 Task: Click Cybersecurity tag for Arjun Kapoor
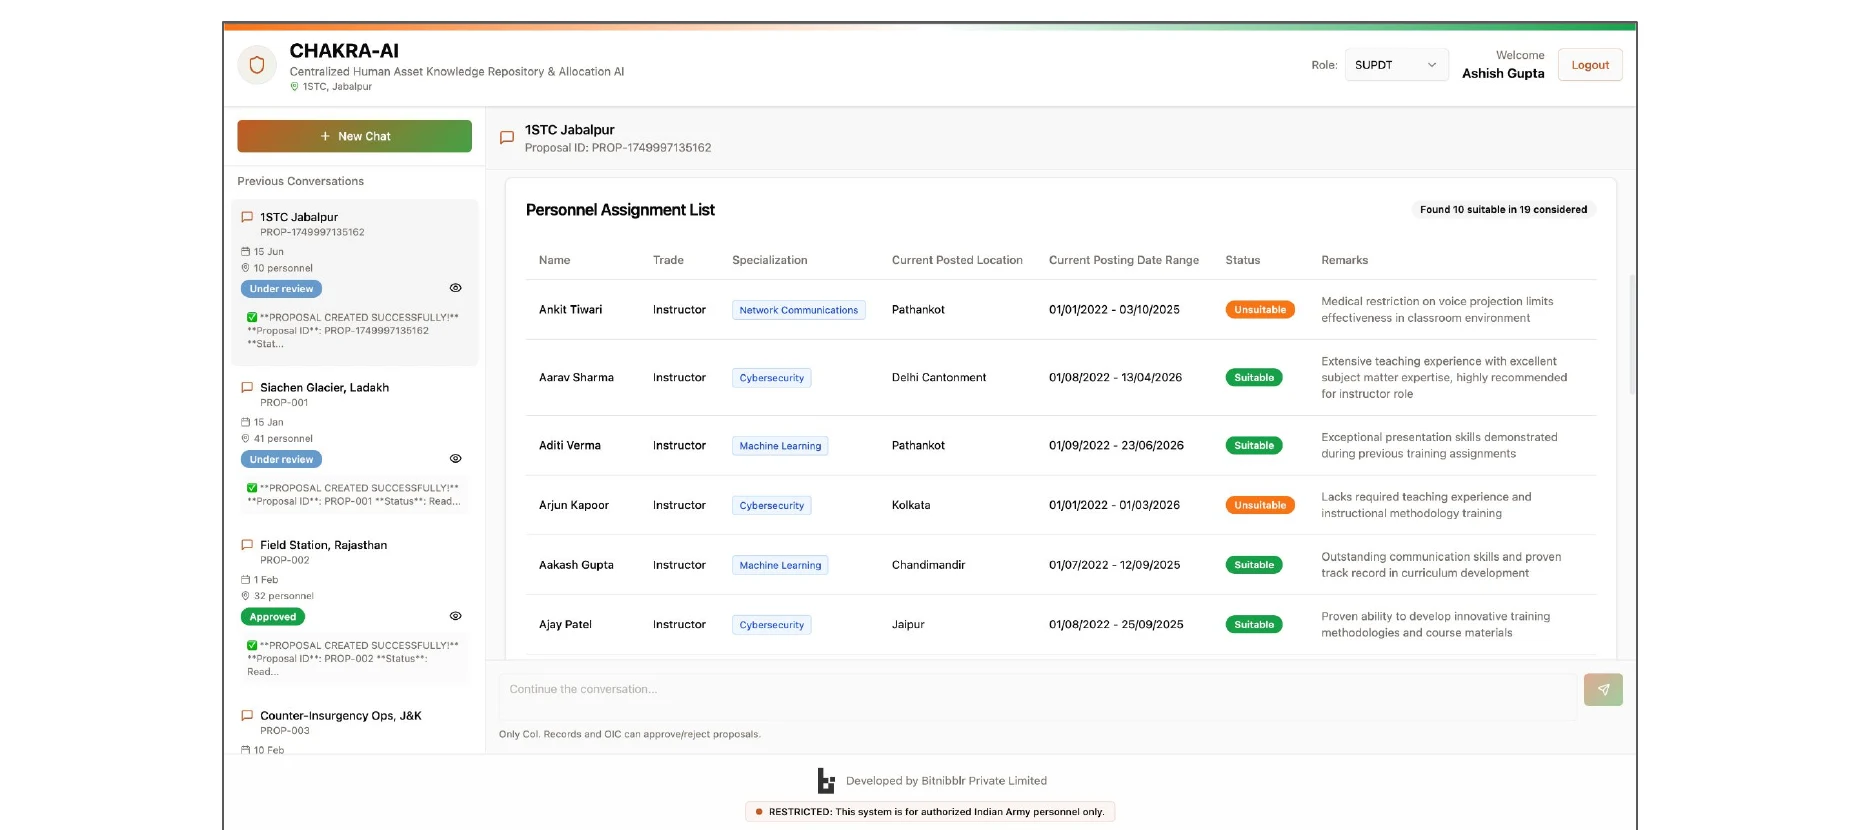pos(771,506)
